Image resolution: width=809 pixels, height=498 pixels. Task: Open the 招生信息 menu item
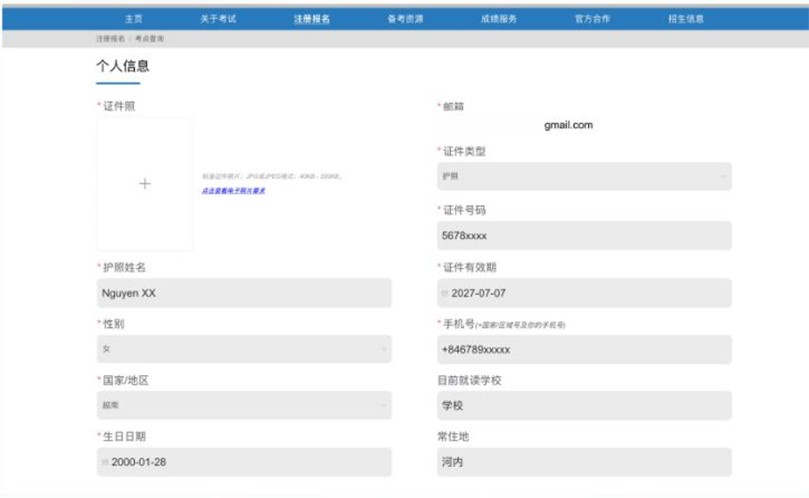(x=686, y=19)
